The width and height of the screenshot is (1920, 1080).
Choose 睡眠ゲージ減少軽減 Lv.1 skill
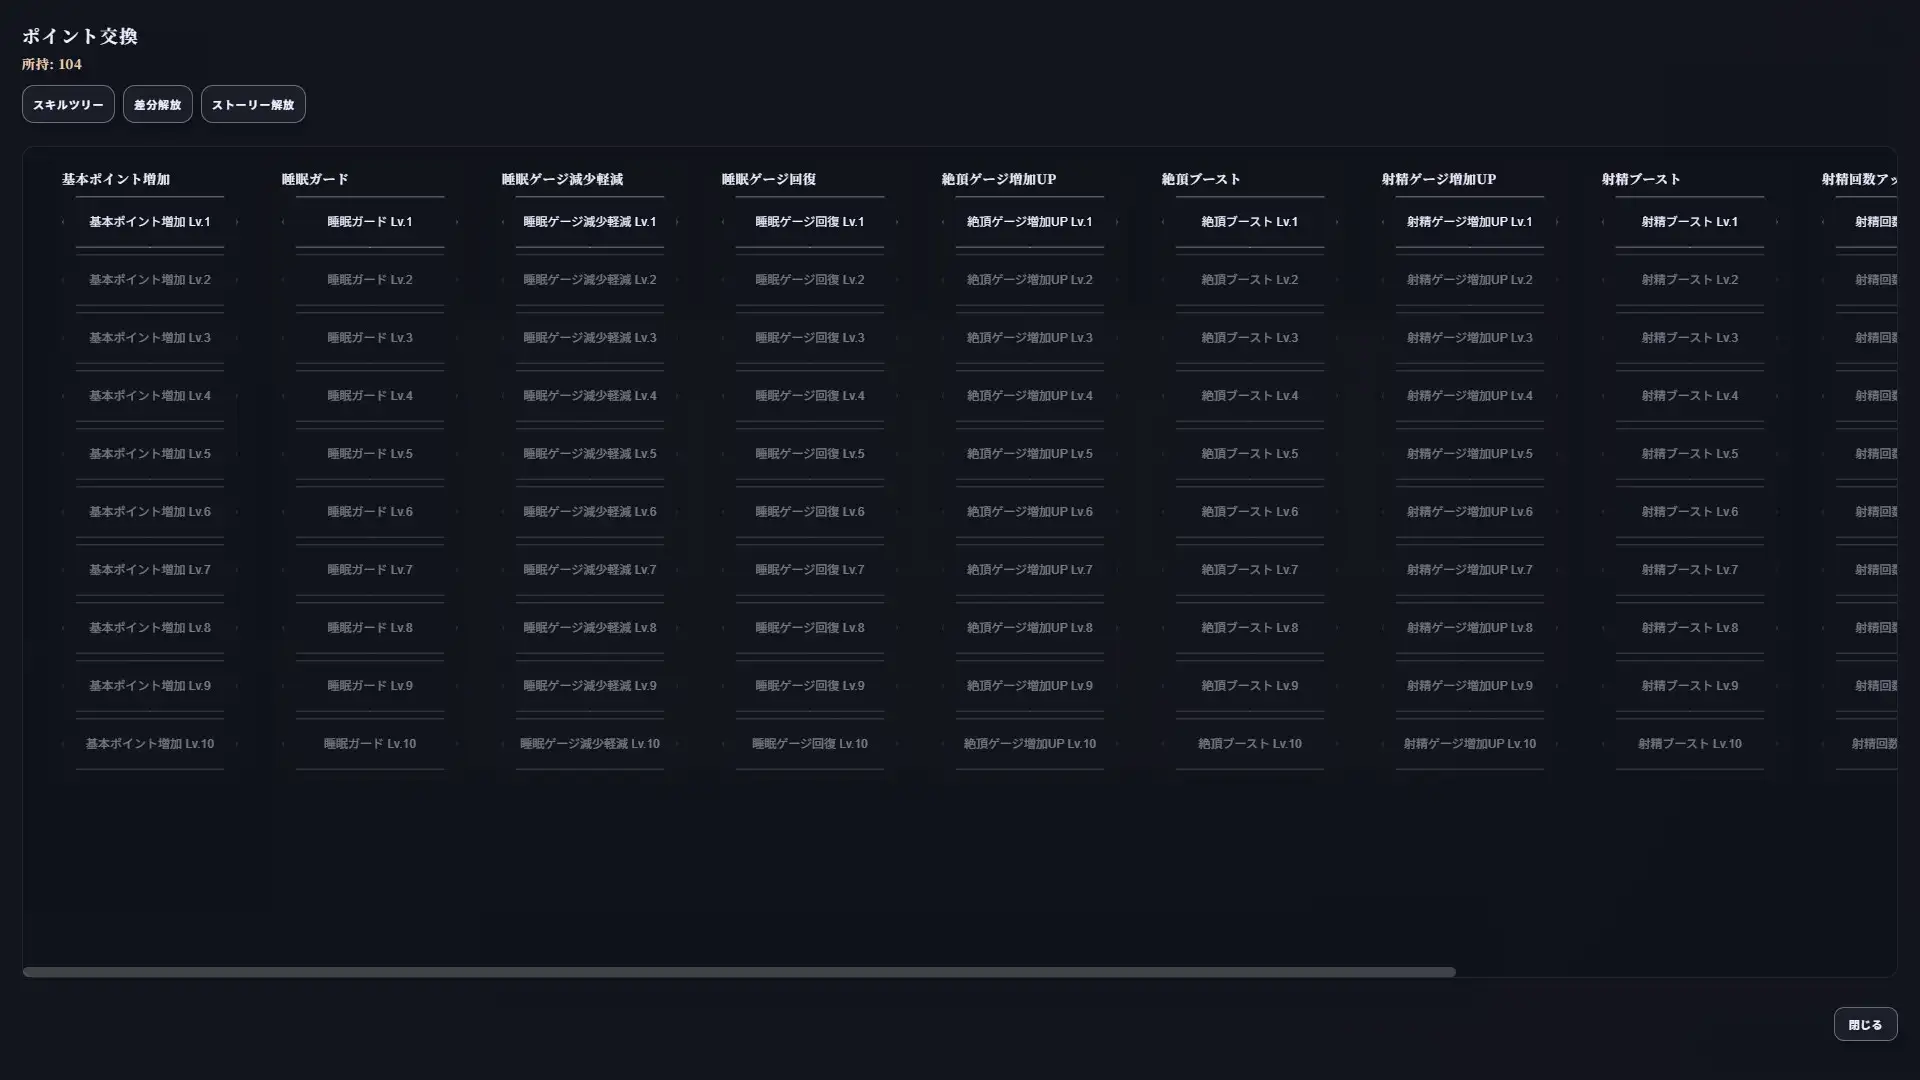(x=590, y=222)
